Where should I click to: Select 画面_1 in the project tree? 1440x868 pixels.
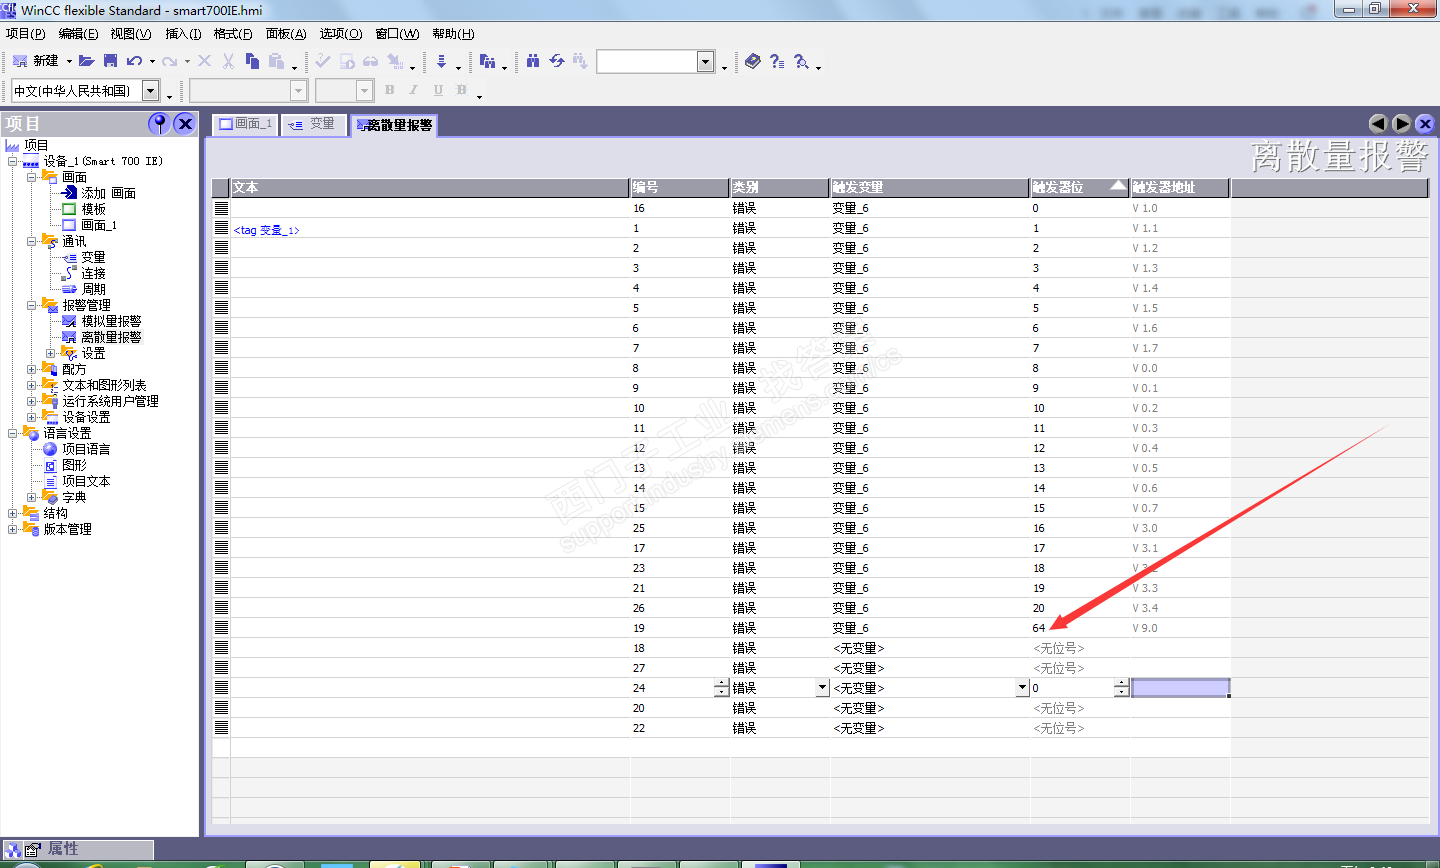(x=99, y=225)
